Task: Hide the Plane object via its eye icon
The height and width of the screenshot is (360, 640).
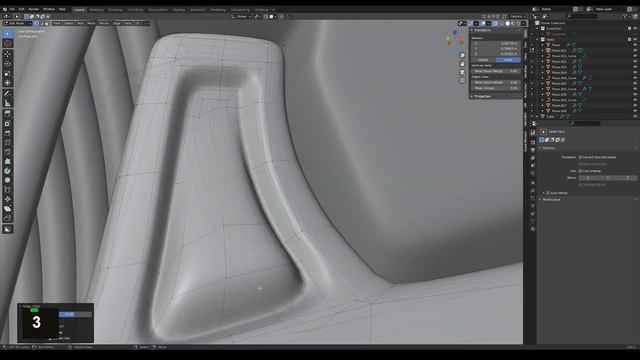Action: pyautogui.click(x=635, y=45)
